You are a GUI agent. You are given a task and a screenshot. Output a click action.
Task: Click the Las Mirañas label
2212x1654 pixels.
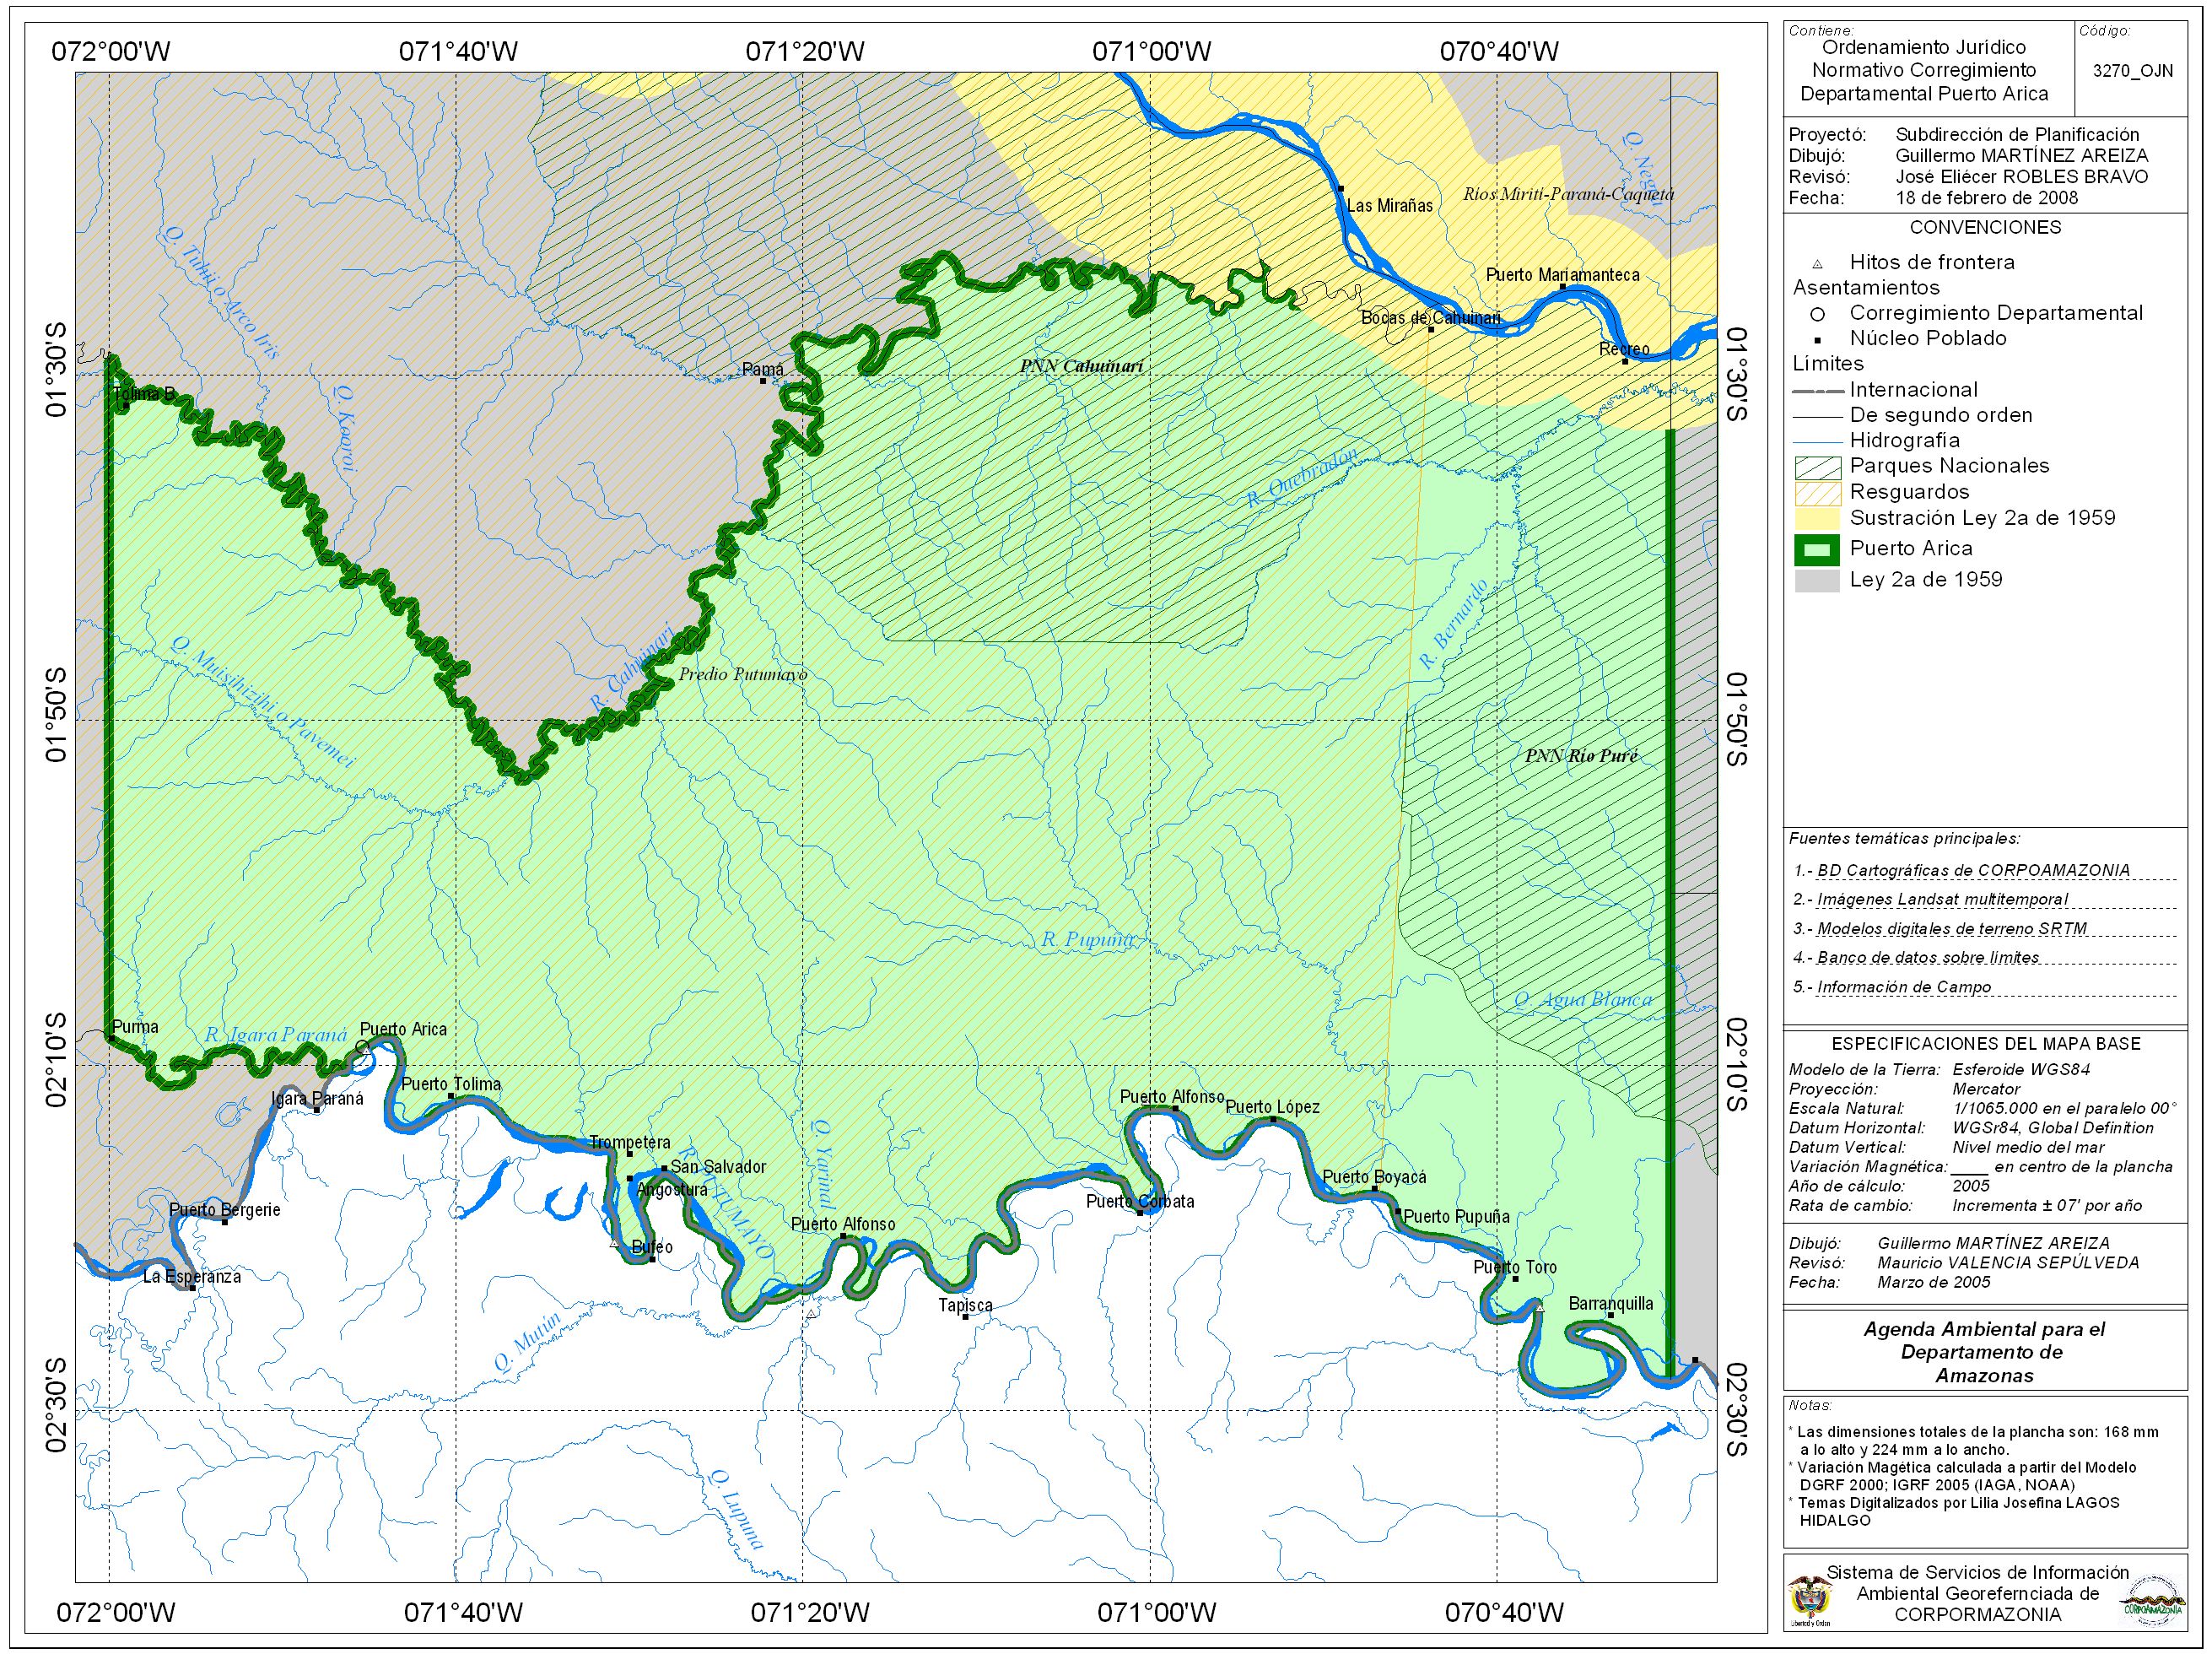1389,206
